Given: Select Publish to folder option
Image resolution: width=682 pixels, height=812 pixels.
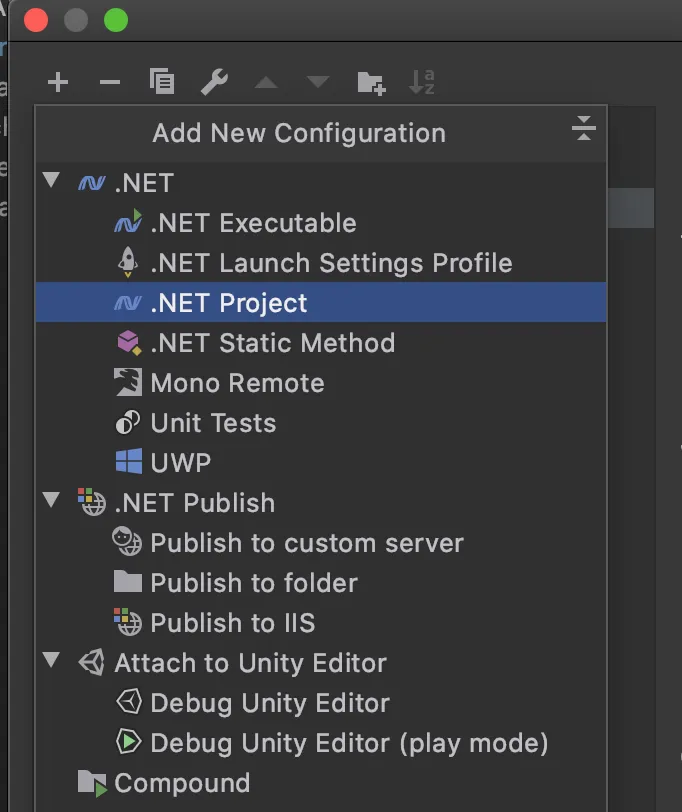Looking at the screenshot, I should click(321, 583).
